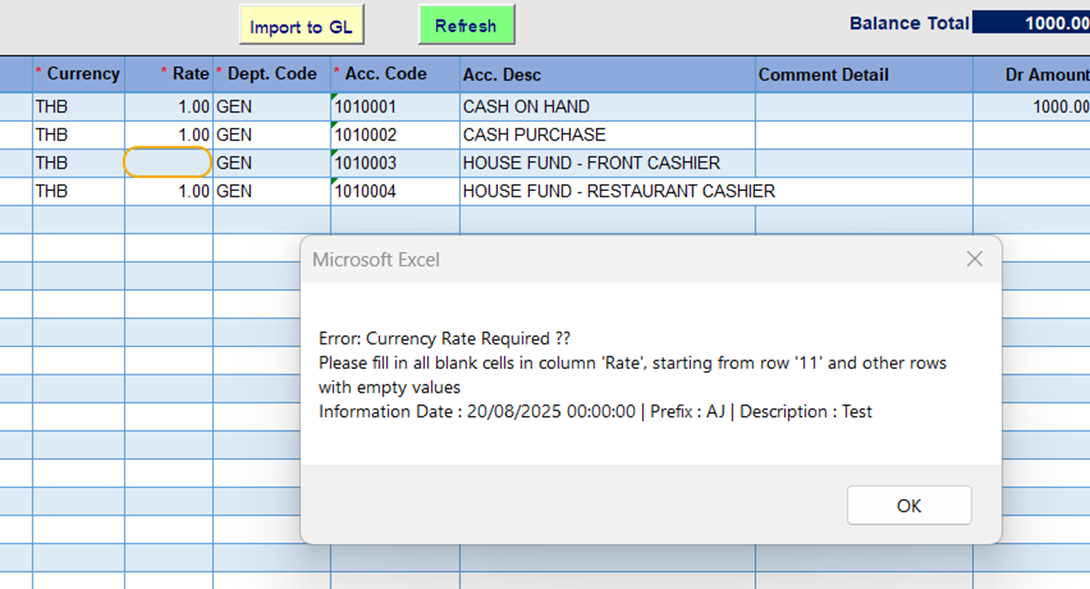Select HOUSE FUND - RESTAURANT CASHIER cell

(606, 191)
